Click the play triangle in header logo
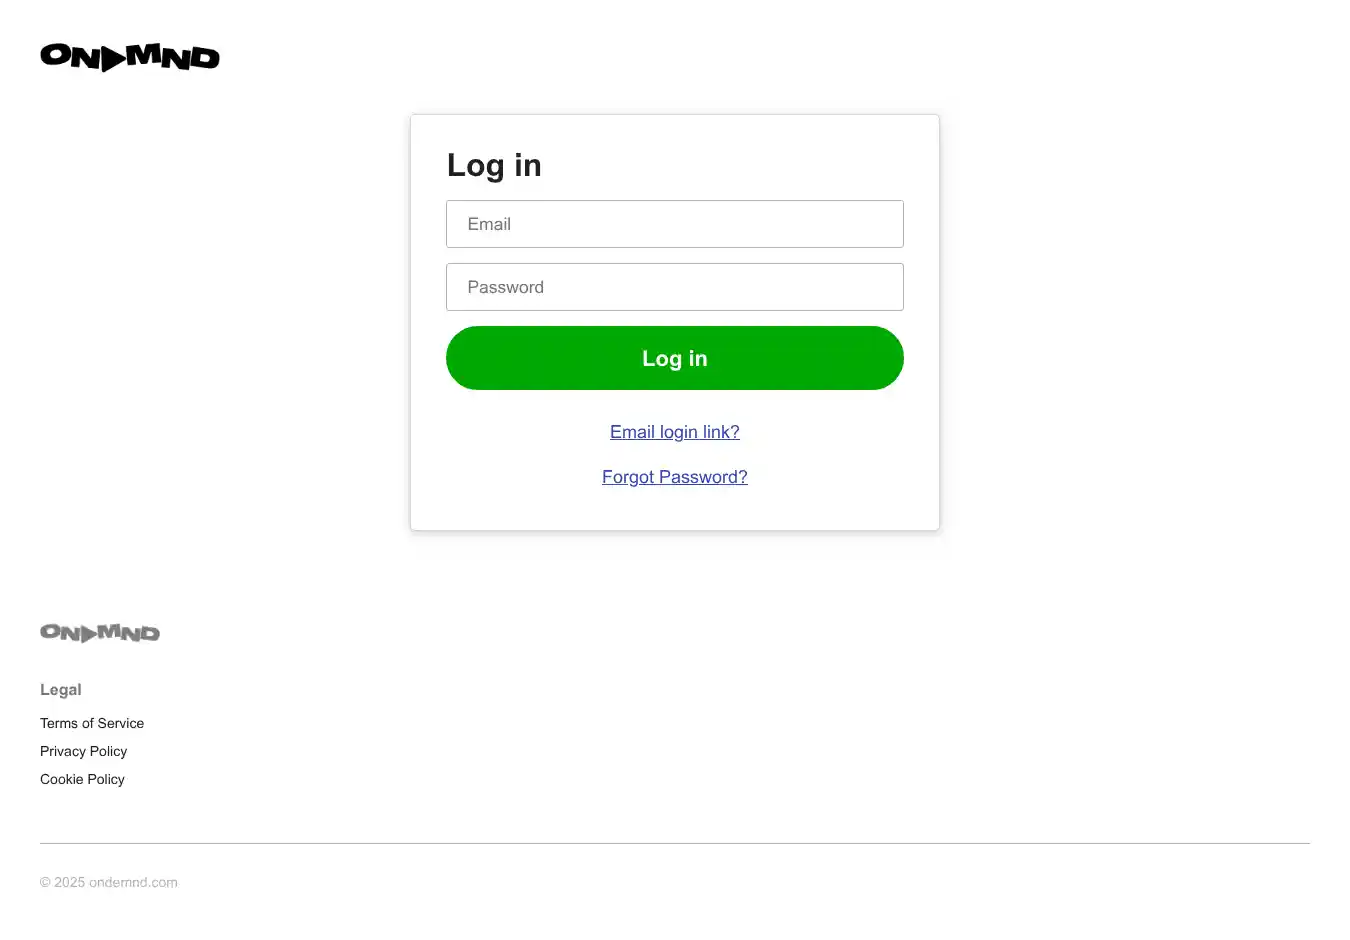The width and height of the screenshot is (1350, 940). click(113, 59)
